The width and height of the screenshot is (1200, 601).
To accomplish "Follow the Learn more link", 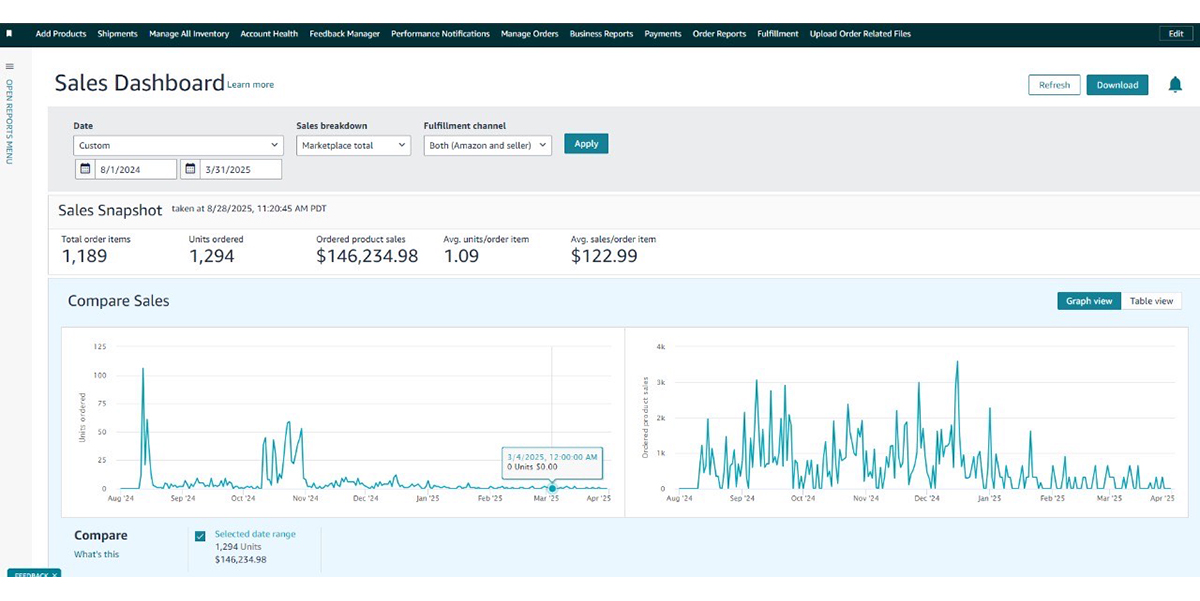I will (x=250, y=85).
